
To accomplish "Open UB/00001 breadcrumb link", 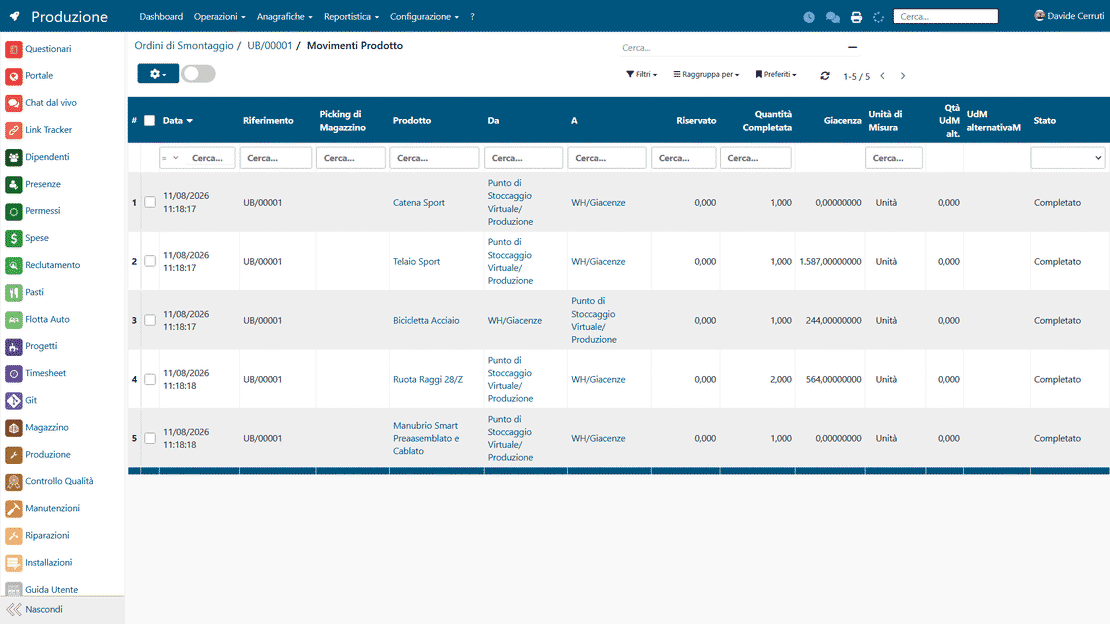I will pyautogui.click(x=270, y=45).
